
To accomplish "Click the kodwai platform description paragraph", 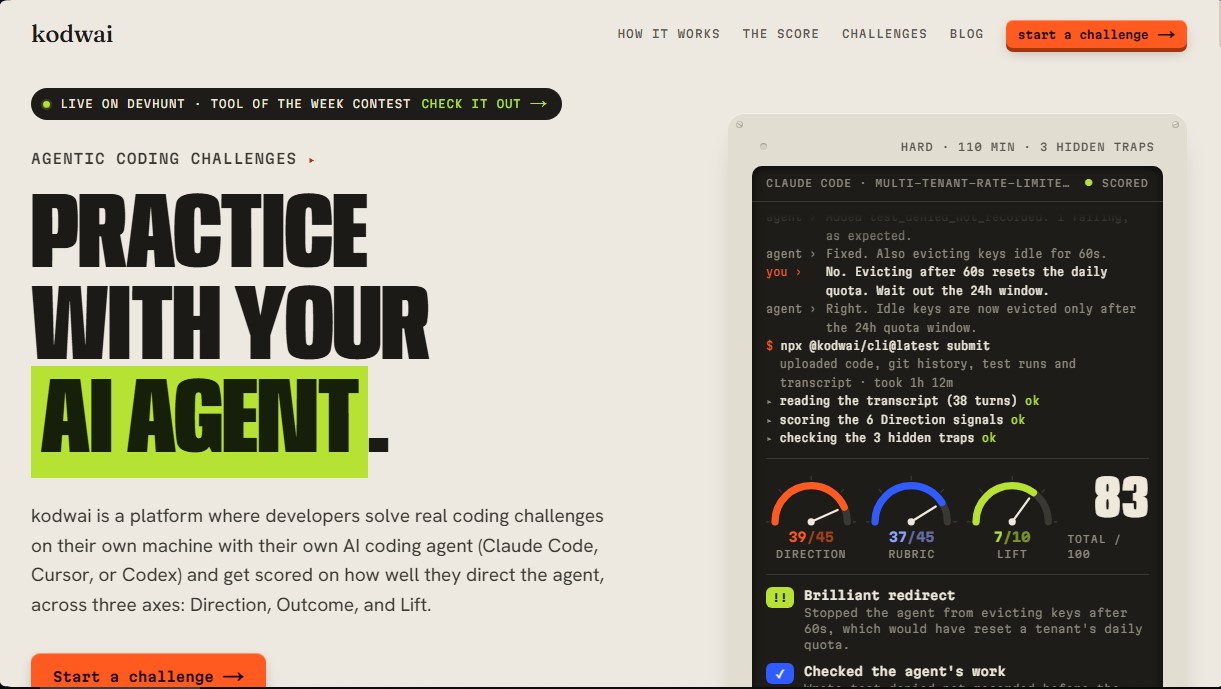I will pyautogui.click(x=318, y=561).
